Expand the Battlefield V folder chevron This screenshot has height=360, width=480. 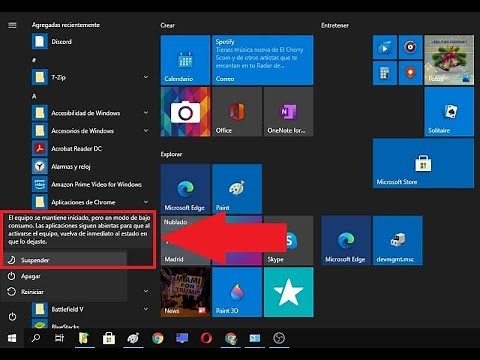point(146,309)
